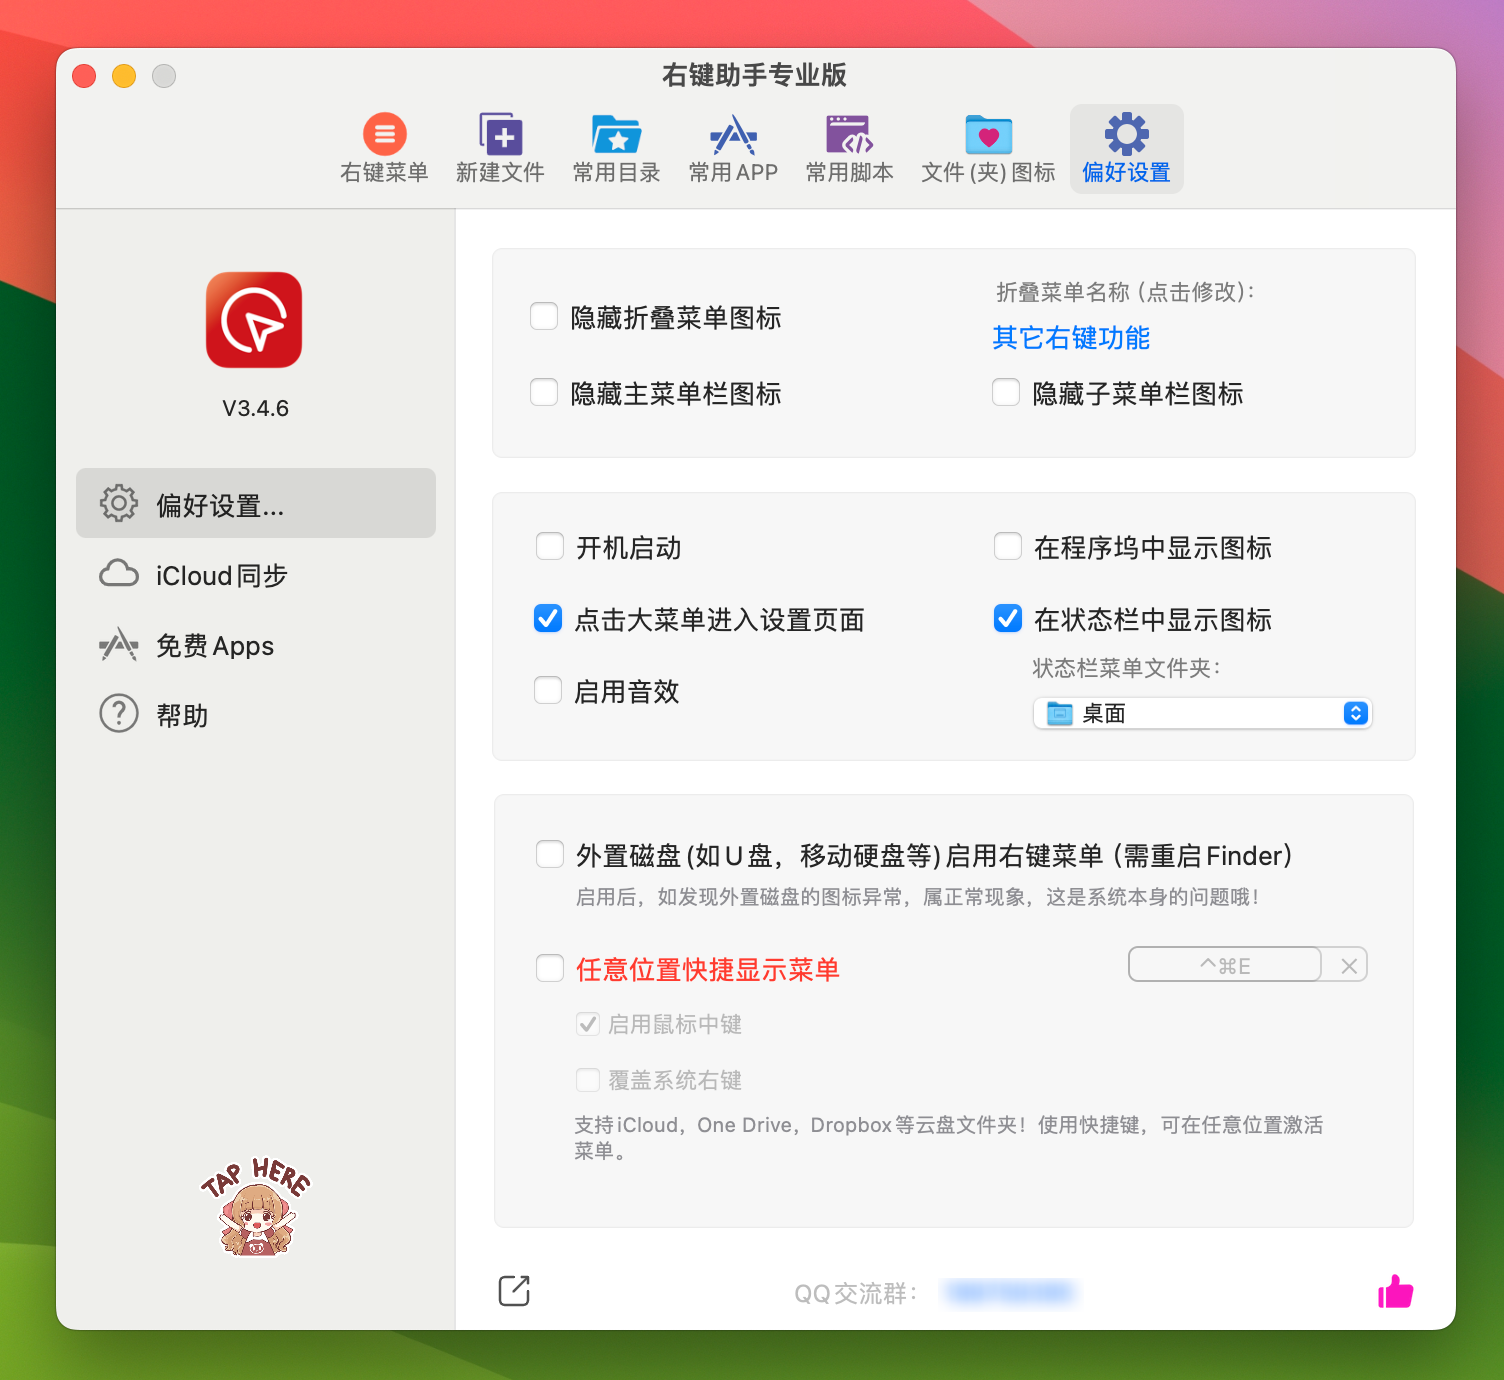
Task: Enable 外置磁盘启用右键菜单 checkbox
Action: point(550,854)
